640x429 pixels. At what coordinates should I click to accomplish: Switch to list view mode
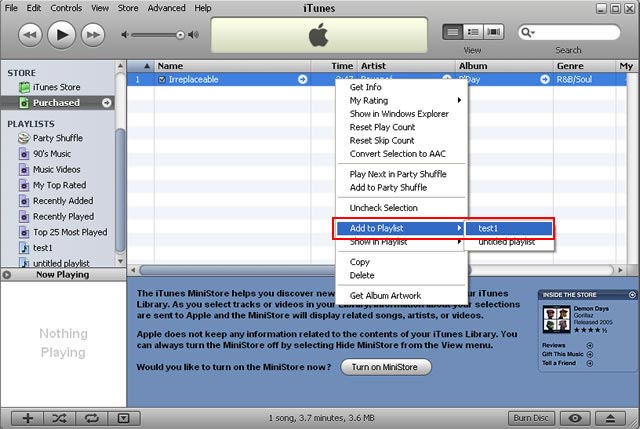click(453, 32)
